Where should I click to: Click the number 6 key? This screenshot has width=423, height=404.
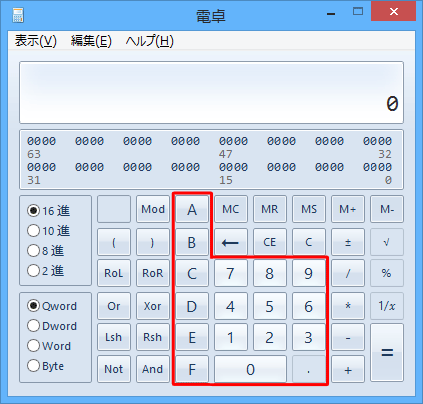click(309, 306)
